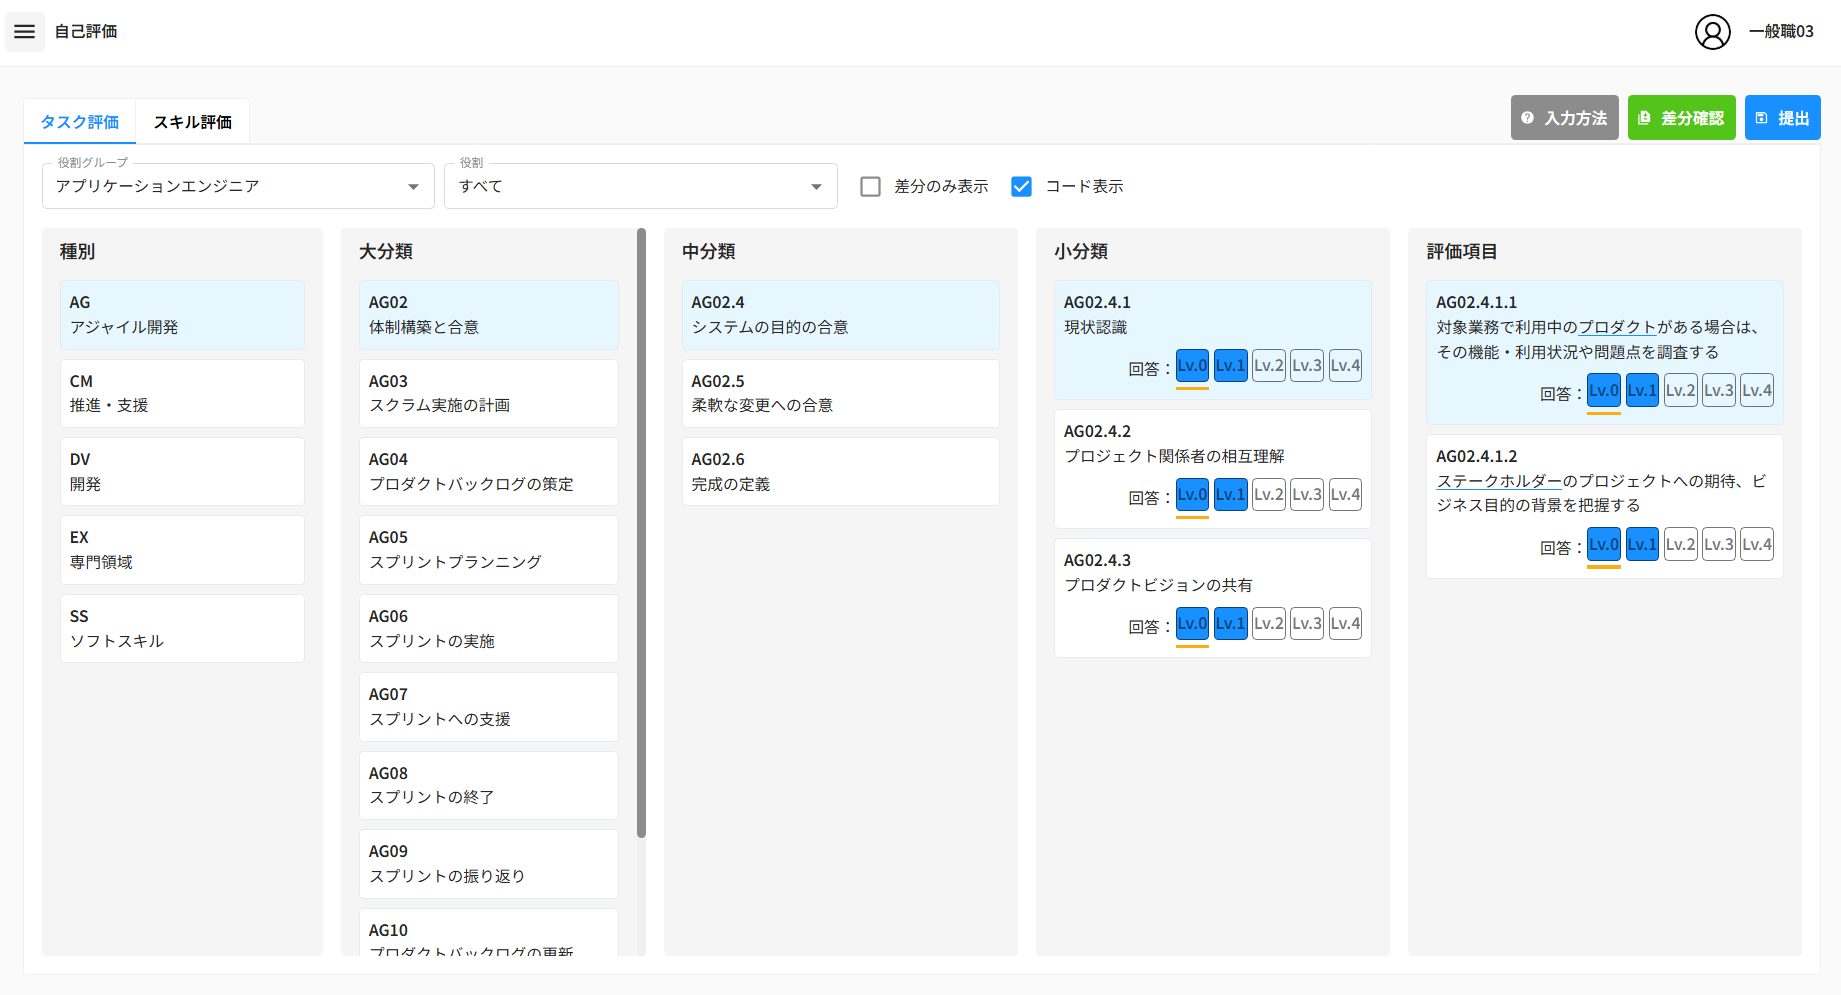The image size is (1841, 995).
Task: Click the help icon on 入力方法 button
Action: point(1527,118)
